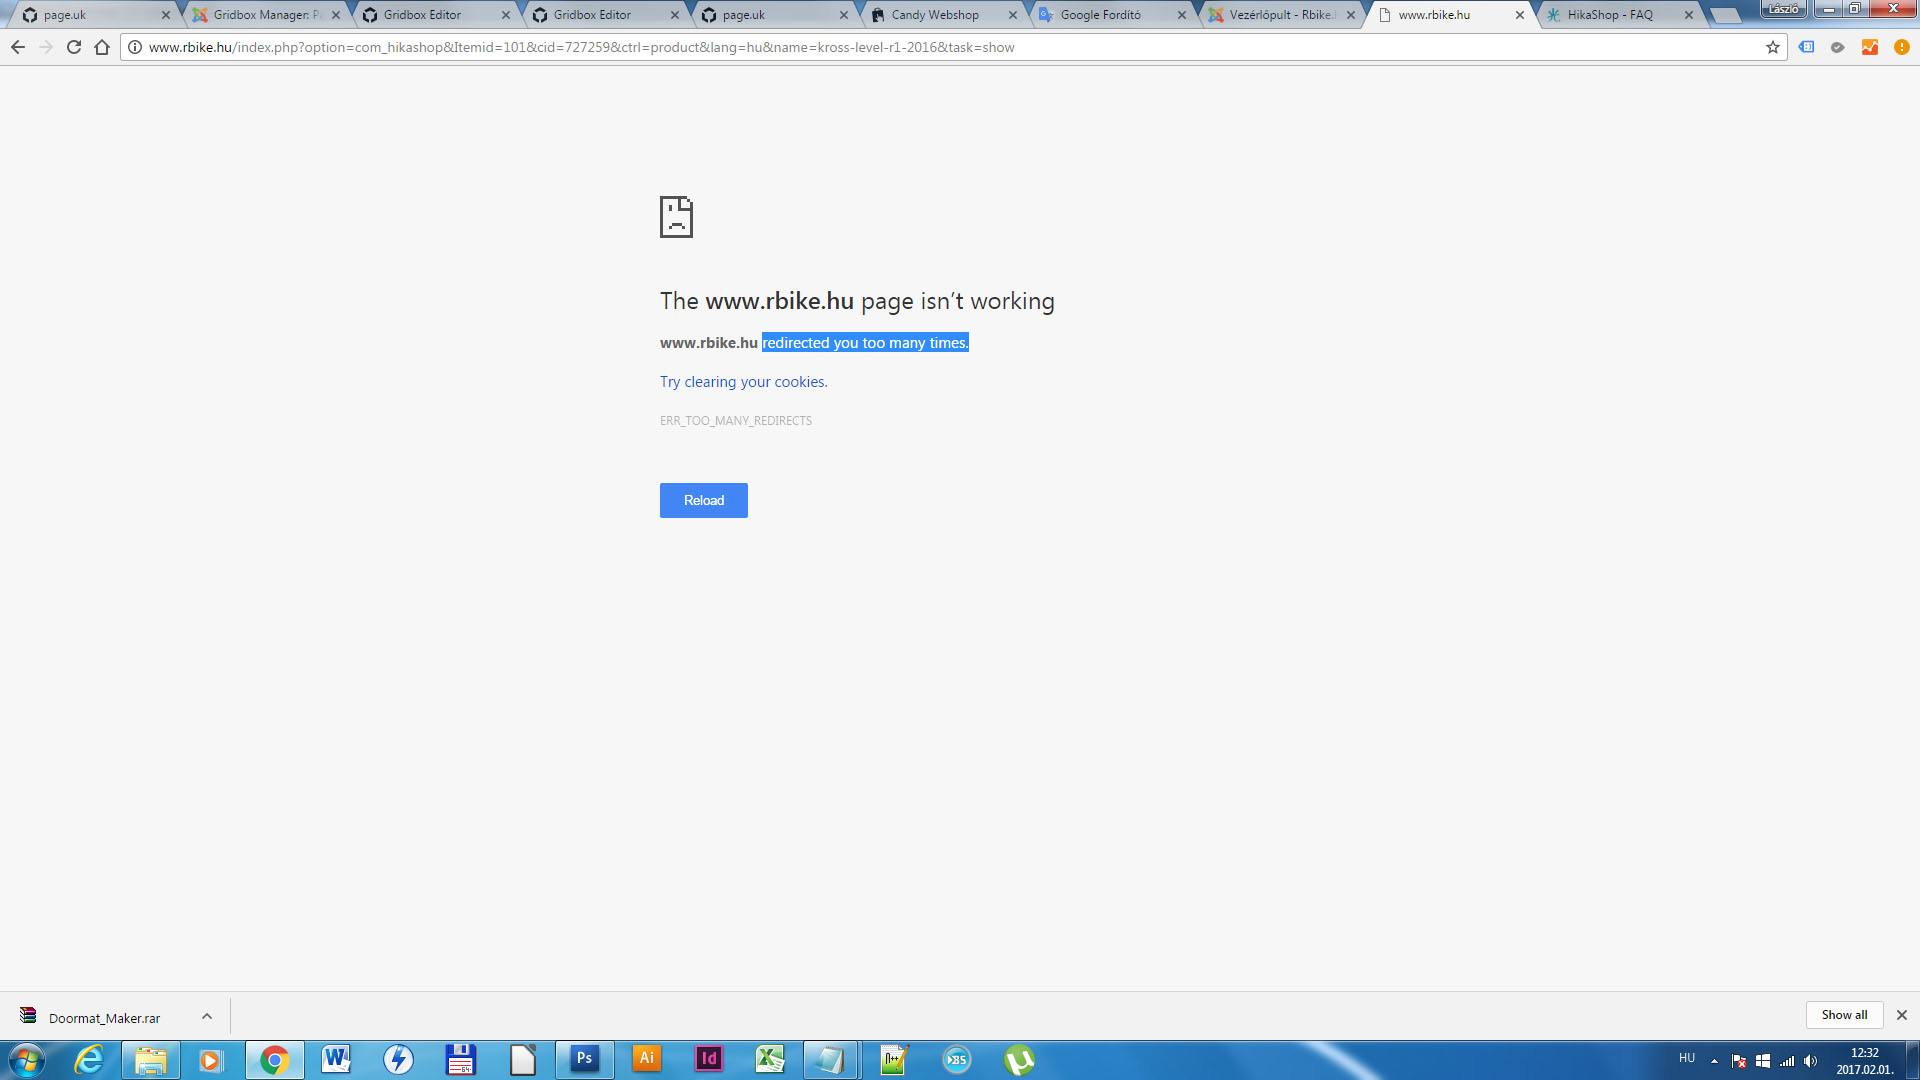Click the blue Reload button

coord(703,500)
